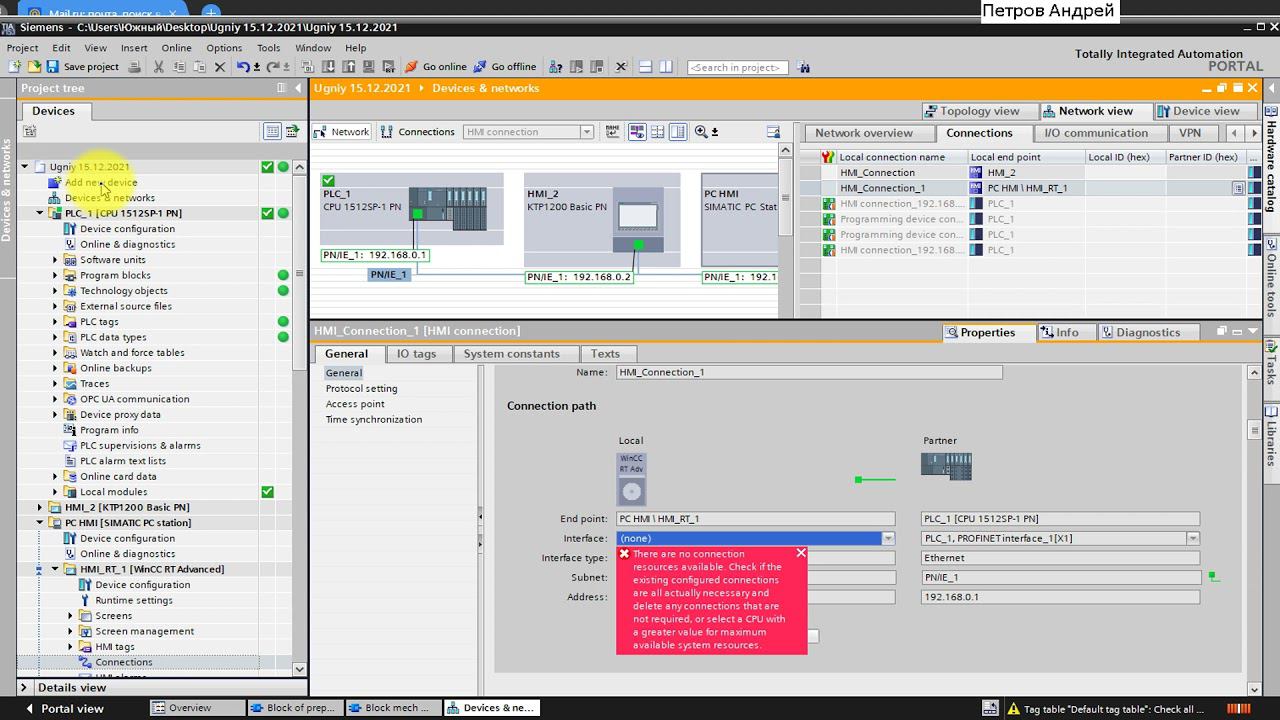Click the Go offline icon

480,67
